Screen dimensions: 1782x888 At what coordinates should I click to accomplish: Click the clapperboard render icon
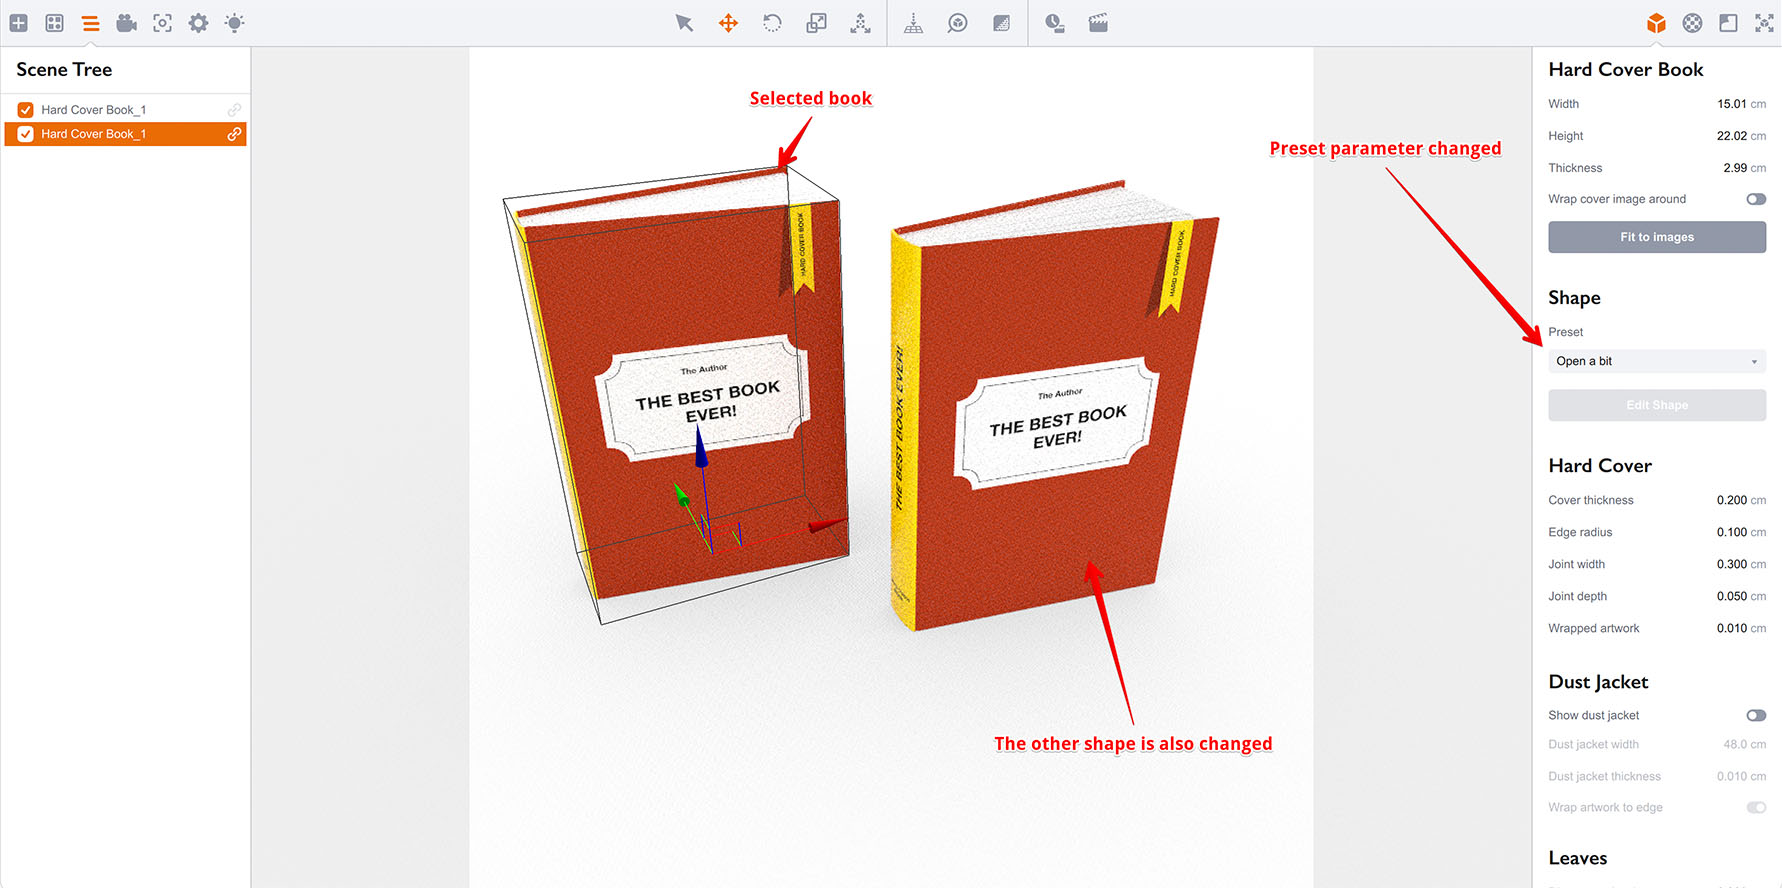click(1098, 23)
